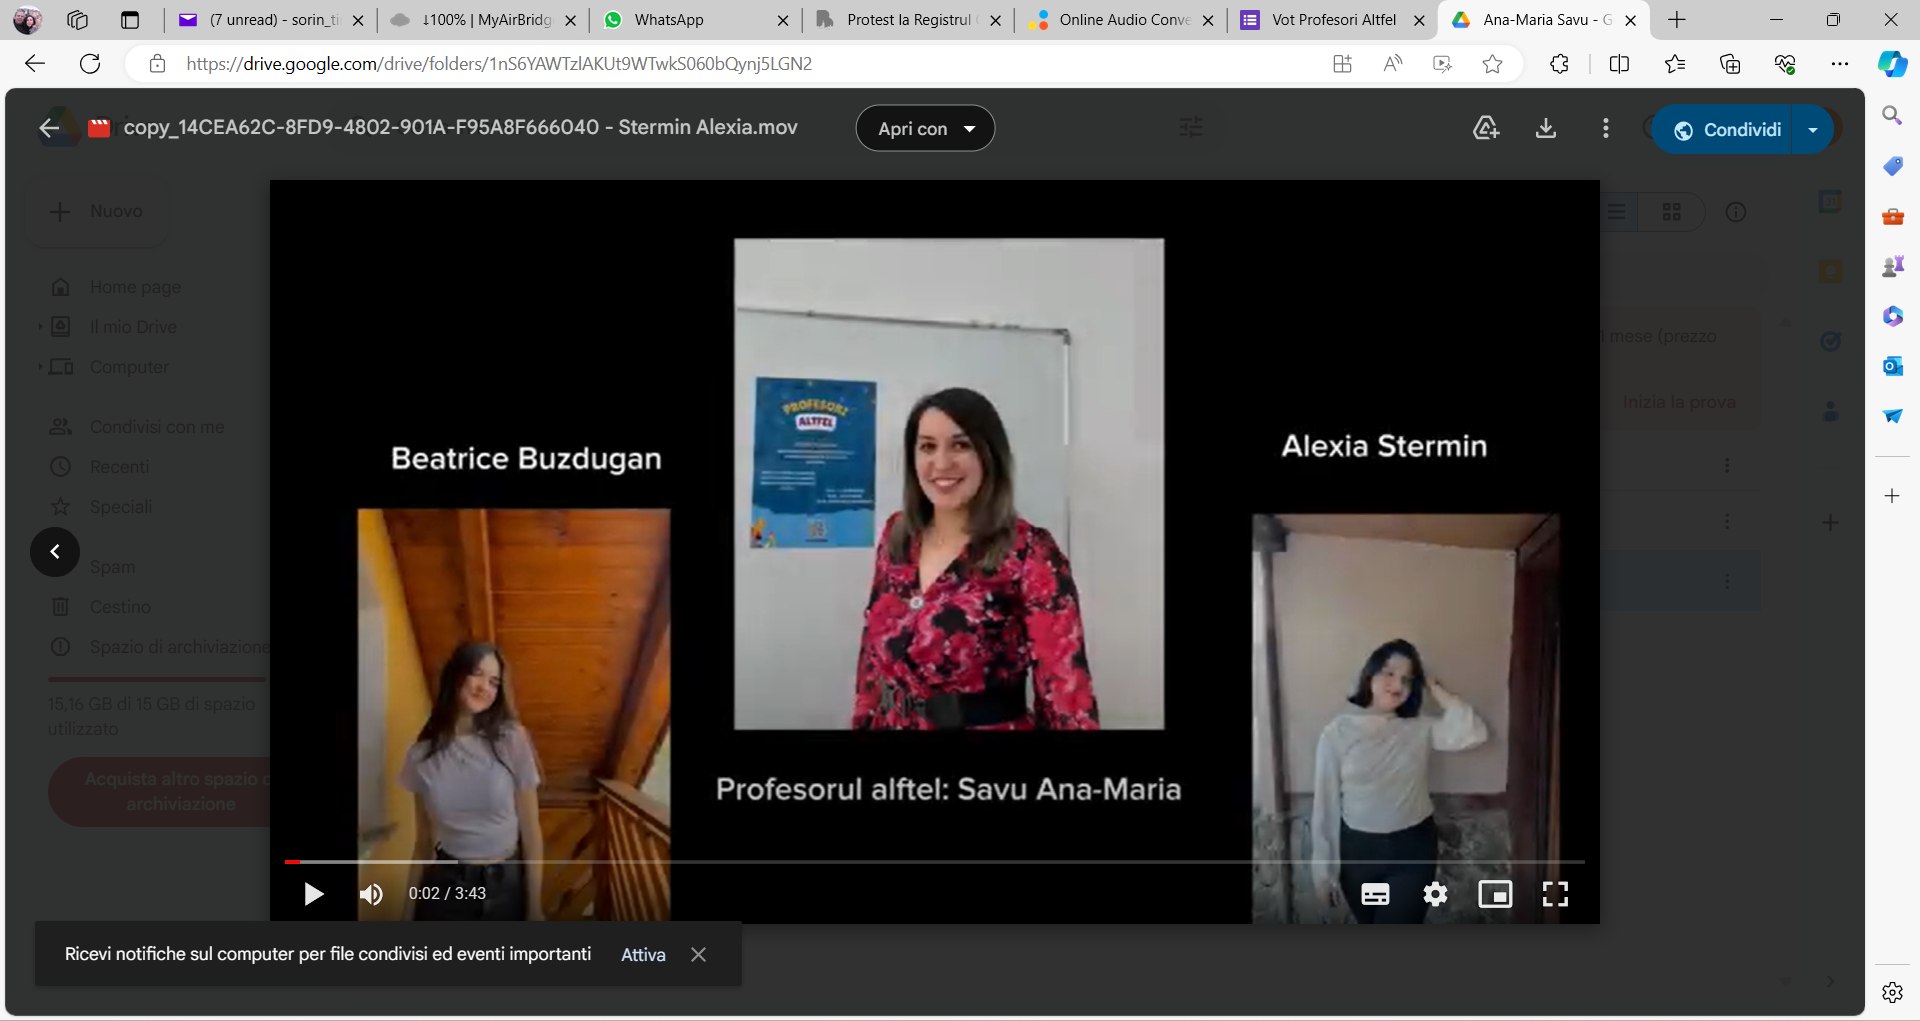Activate picture-in-picture mode

tap(1495, 894)
